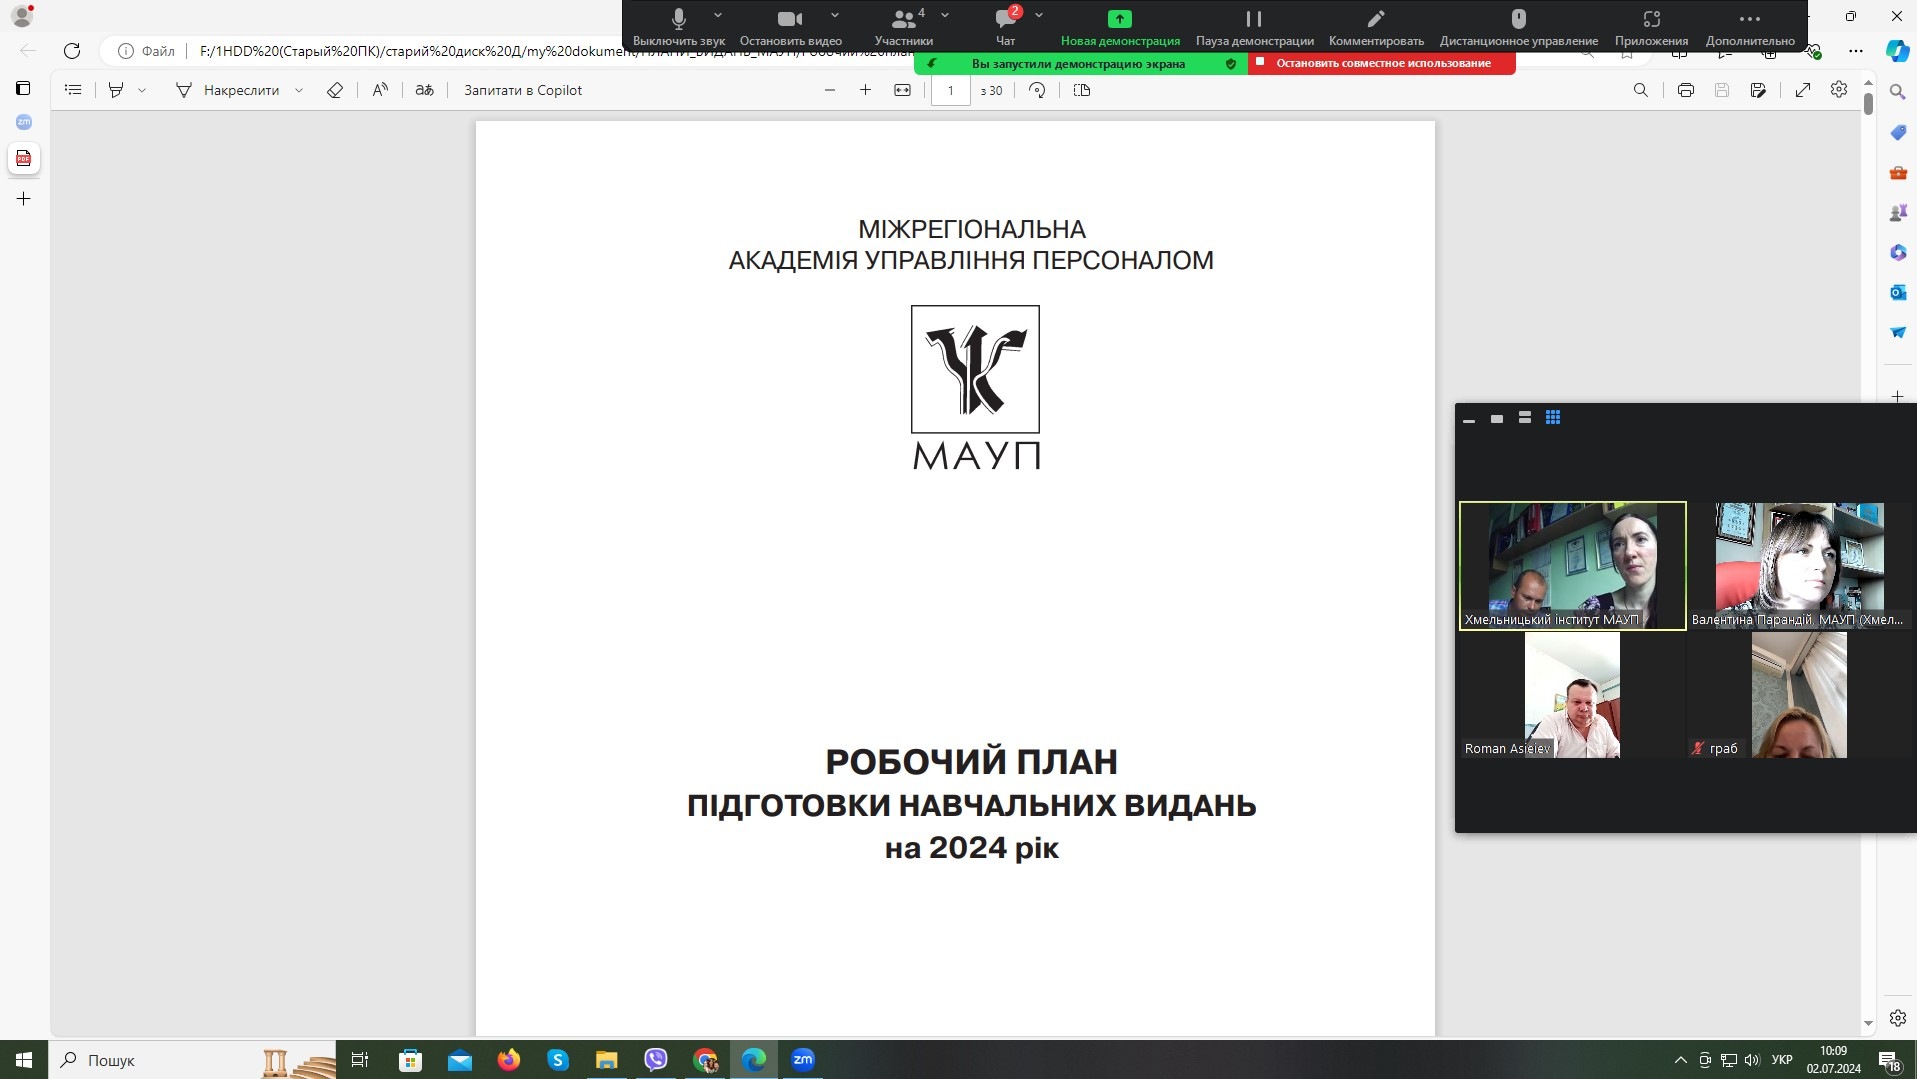This screenshot has height=1079, width=1917.
Task: Mute microphone in Zoom toolbar
Action: coord(678,27)
